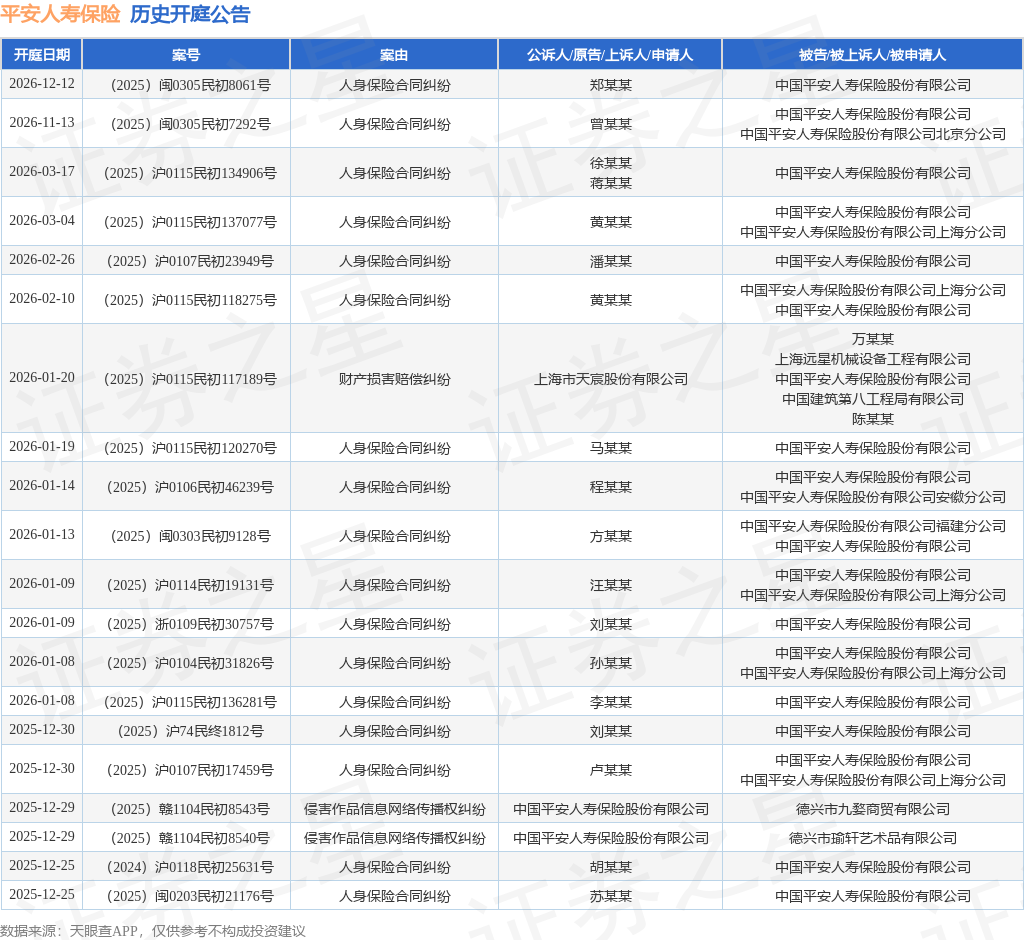Select the date 2026-02-10 cell

pos(42,299)
